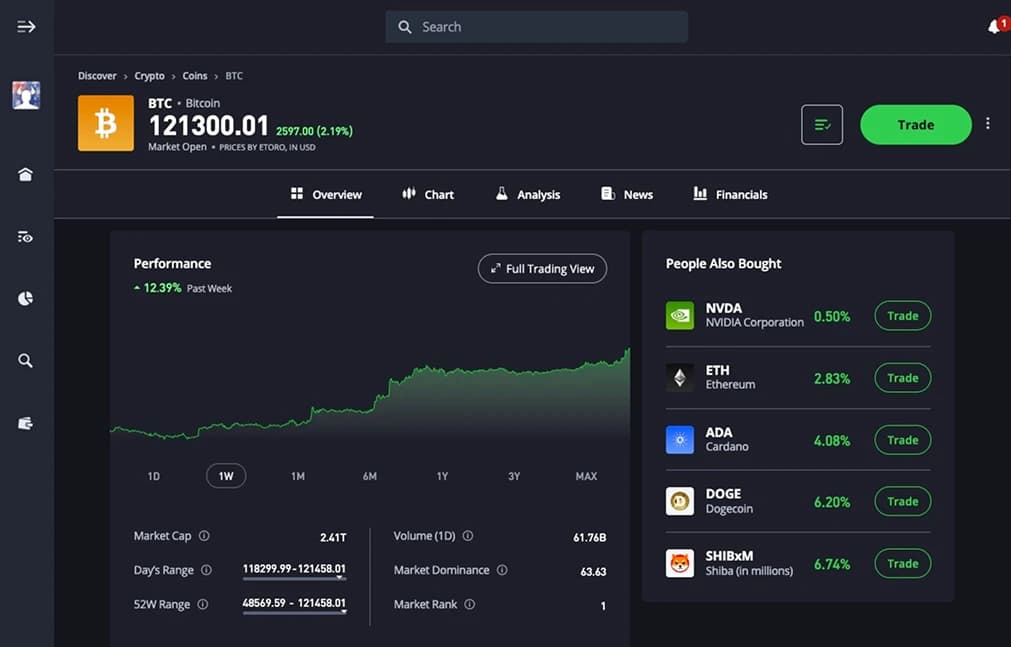Click the Search magnifier in the sidebar
1011x647 pixels.
25,360
